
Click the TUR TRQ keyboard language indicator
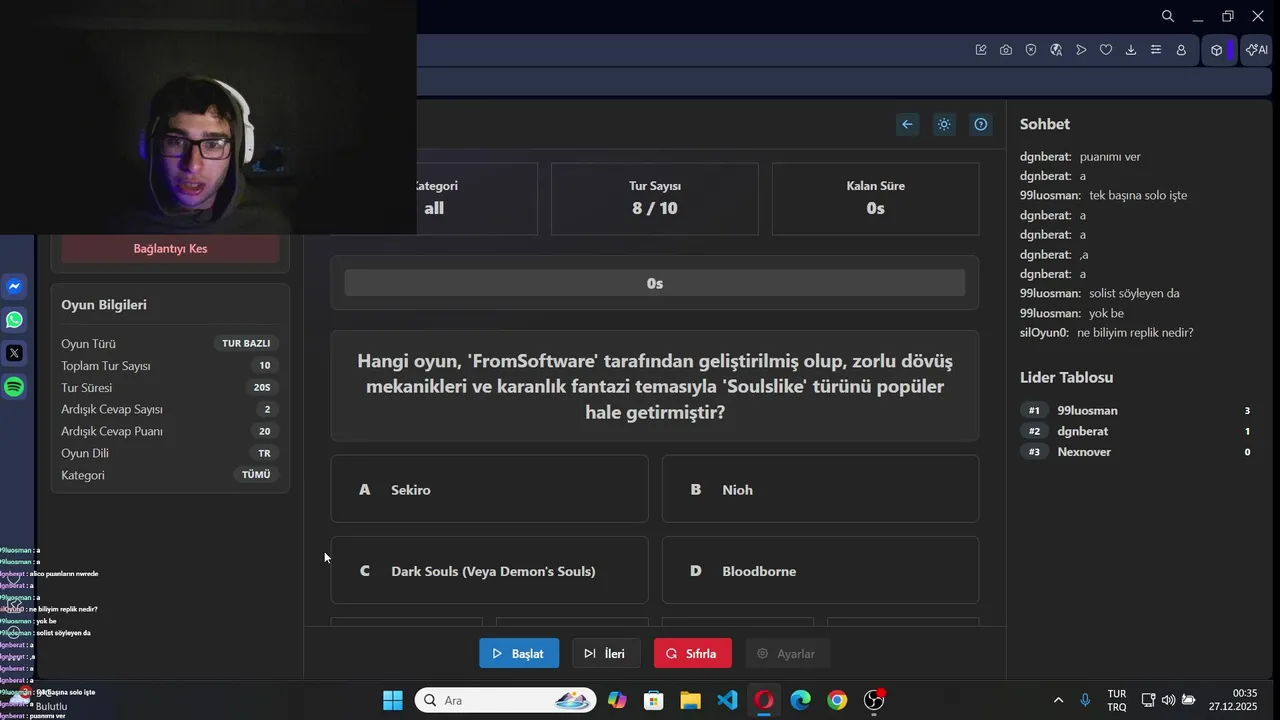1117,700
